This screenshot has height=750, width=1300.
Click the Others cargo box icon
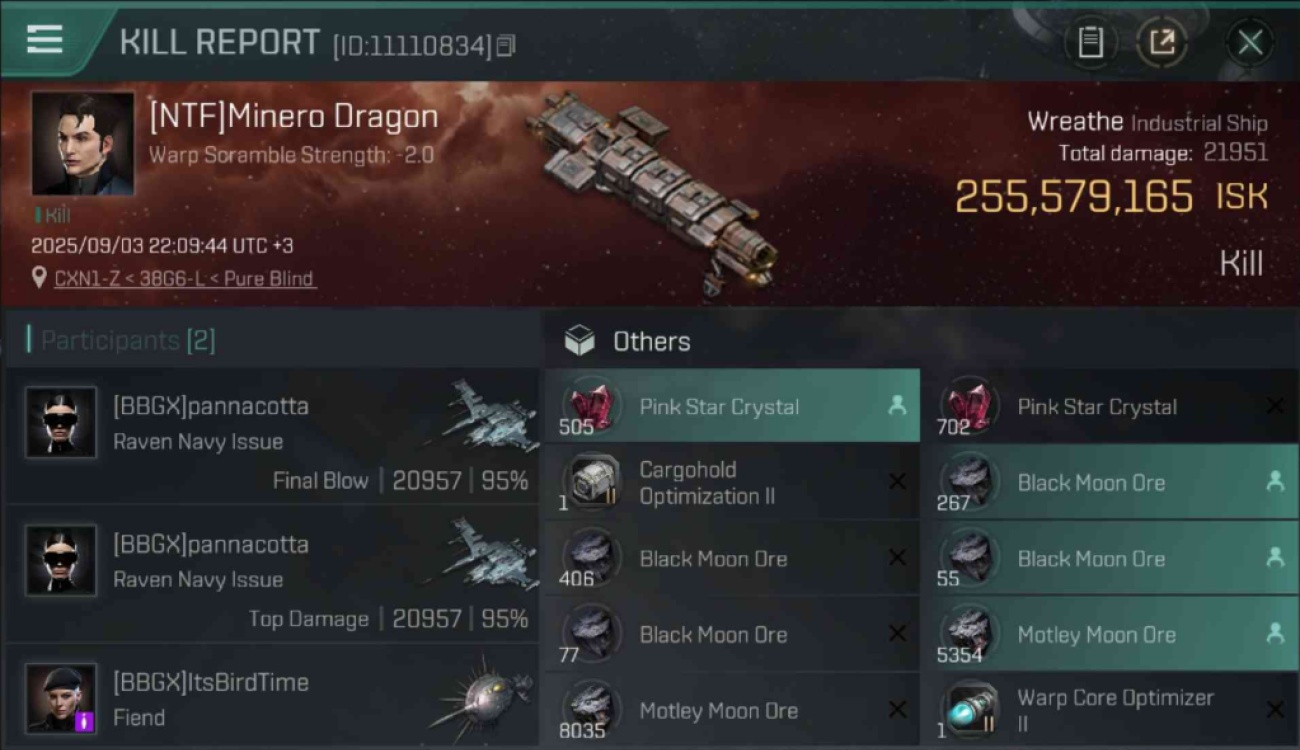click(x=579, y=341)
